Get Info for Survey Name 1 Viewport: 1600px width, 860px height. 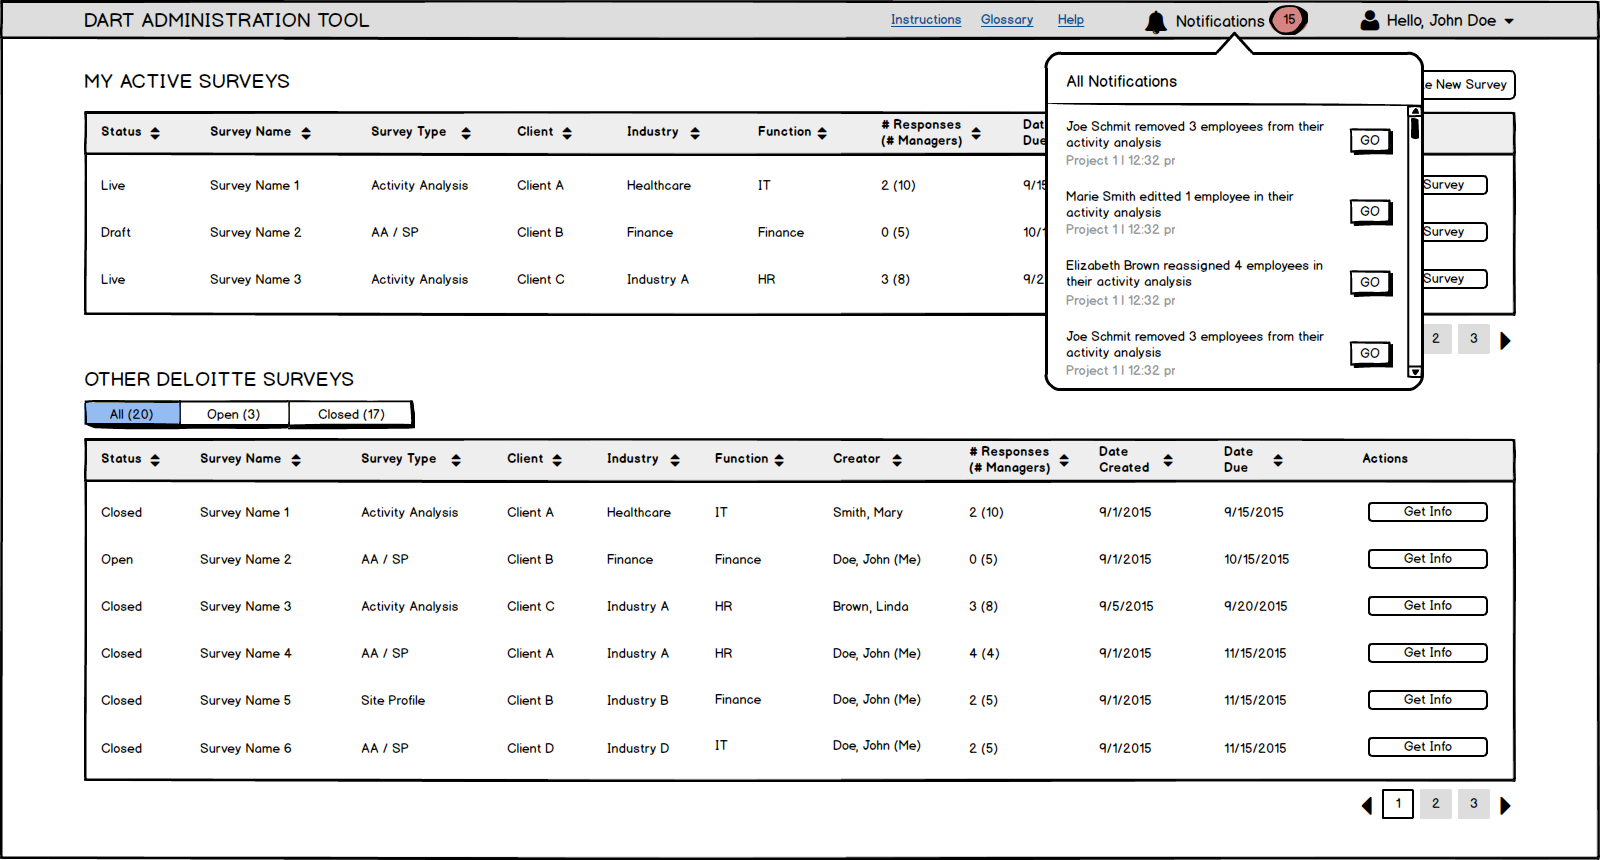coord(1427,512)
